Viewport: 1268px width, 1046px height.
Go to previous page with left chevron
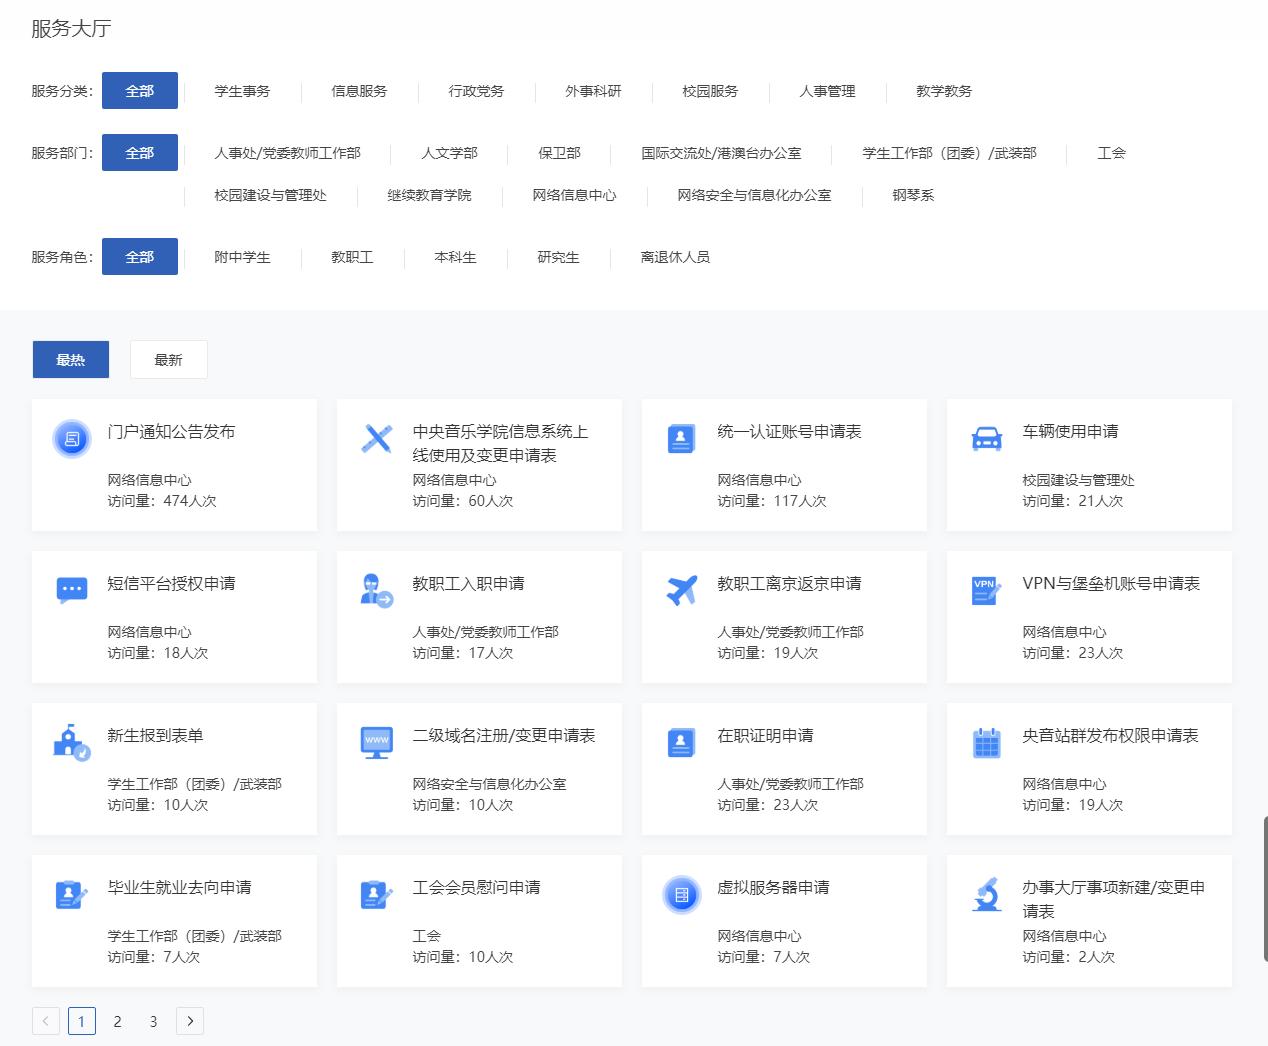46,1021
